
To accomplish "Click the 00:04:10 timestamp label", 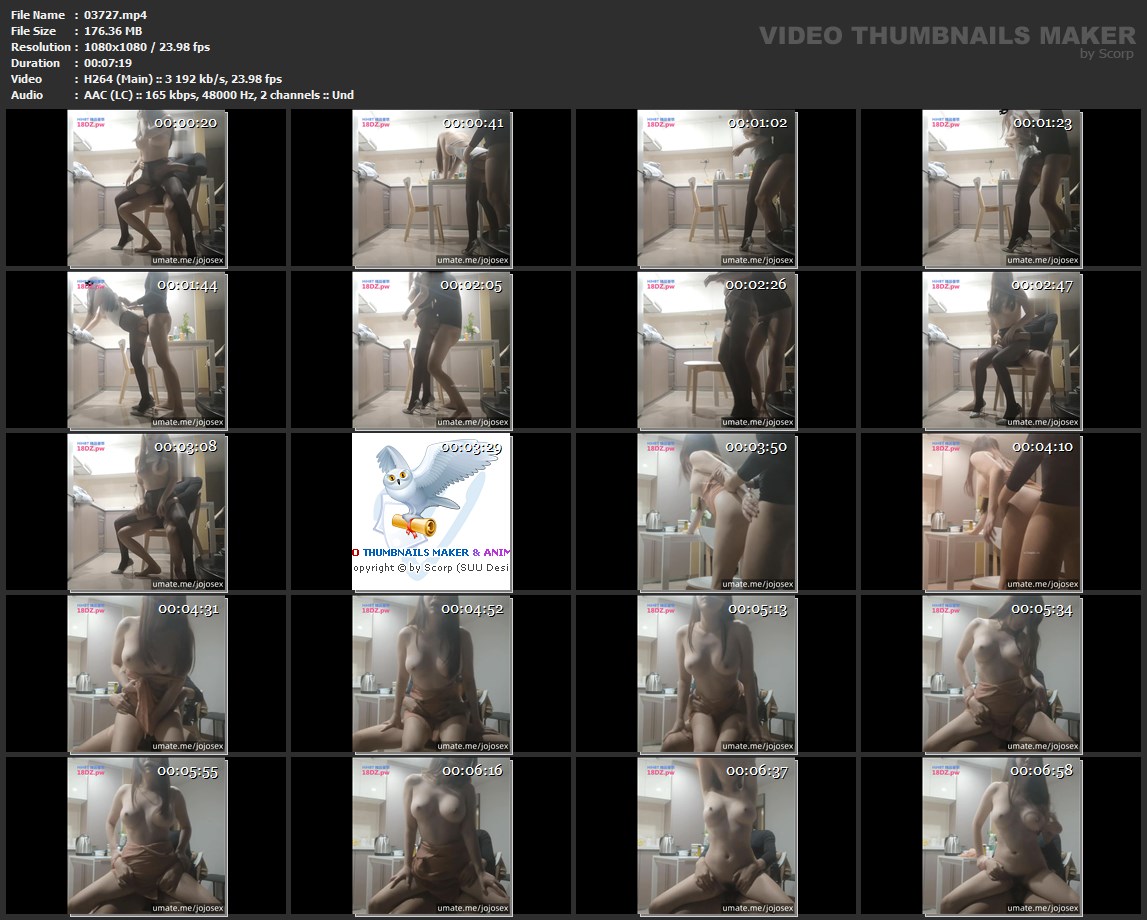I will point(1041,447).
